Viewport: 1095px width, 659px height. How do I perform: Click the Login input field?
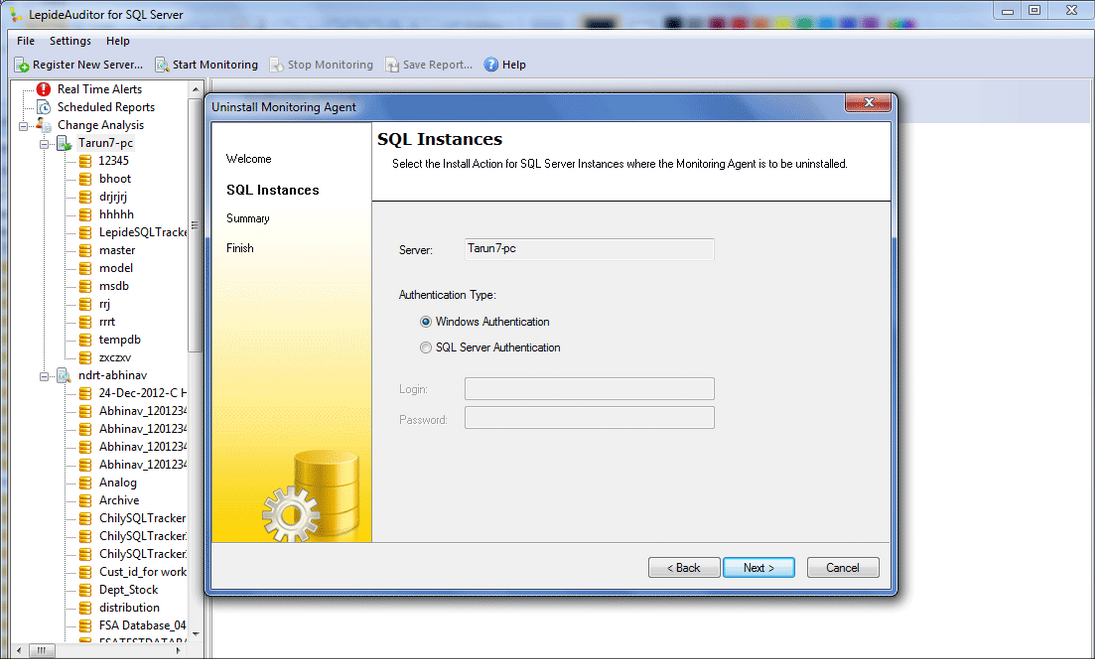pos(589,389)
